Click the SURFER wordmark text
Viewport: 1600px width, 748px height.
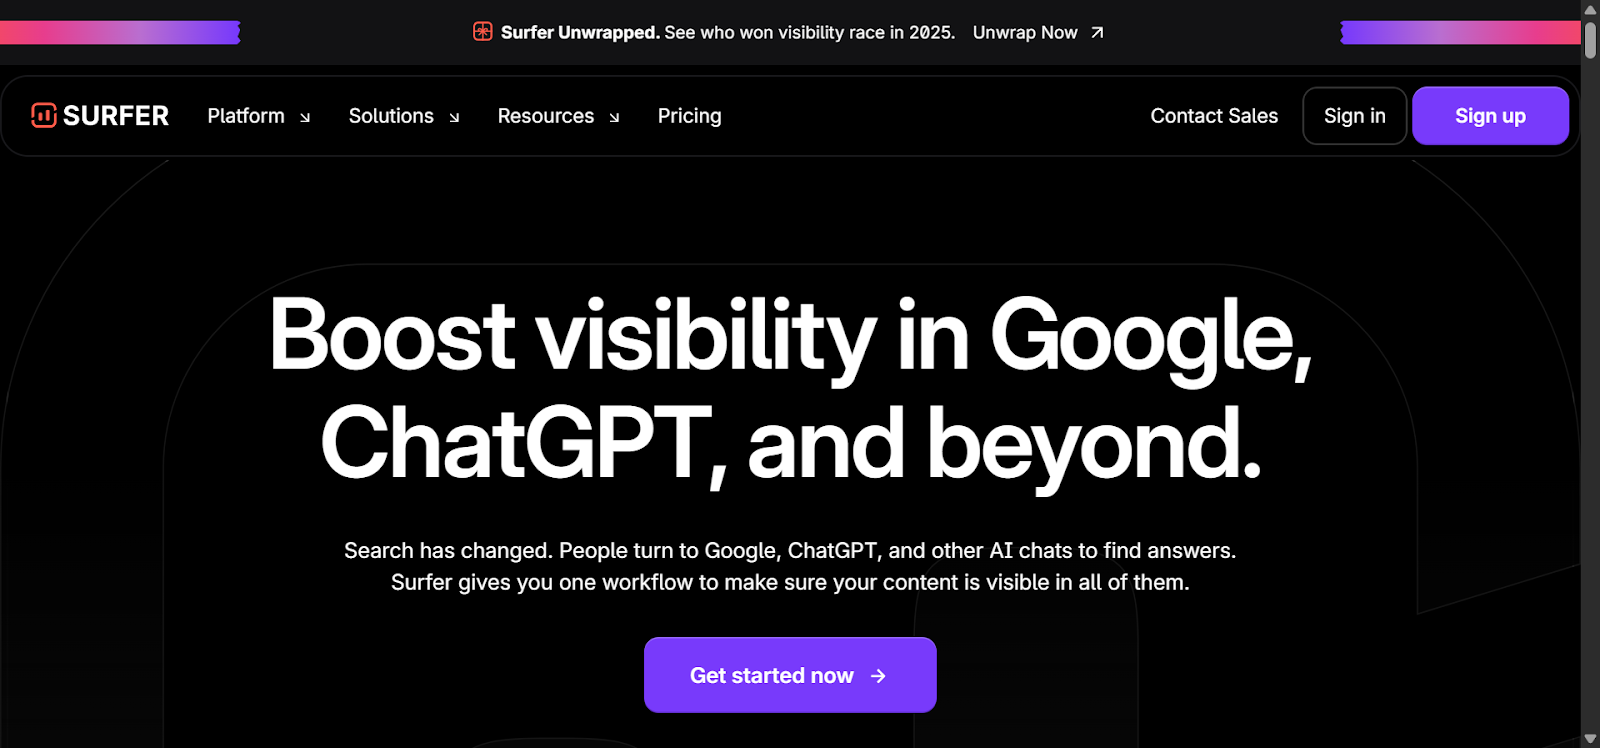coord(116,116)
